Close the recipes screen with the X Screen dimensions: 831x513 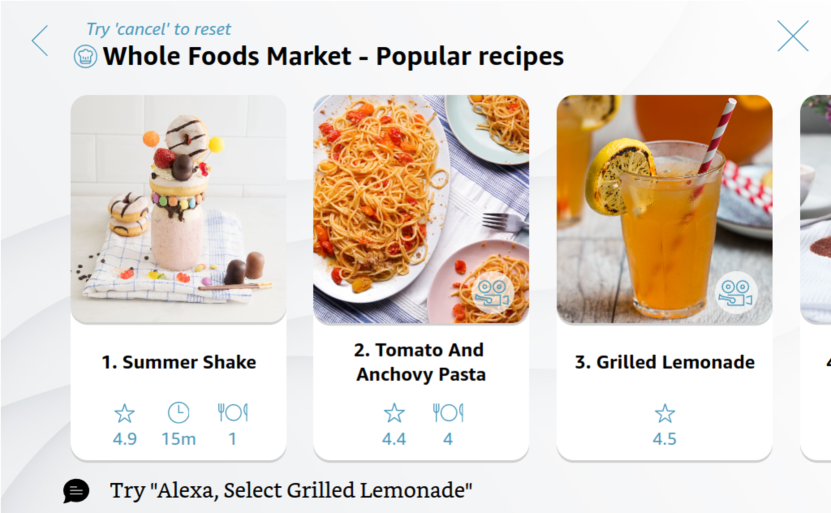click(x=792, y=36)
